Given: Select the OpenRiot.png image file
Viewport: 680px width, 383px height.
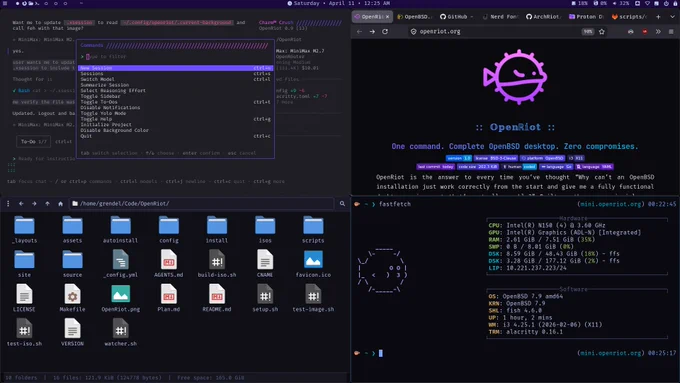Looking at the screenshot, I should (121, 298).
